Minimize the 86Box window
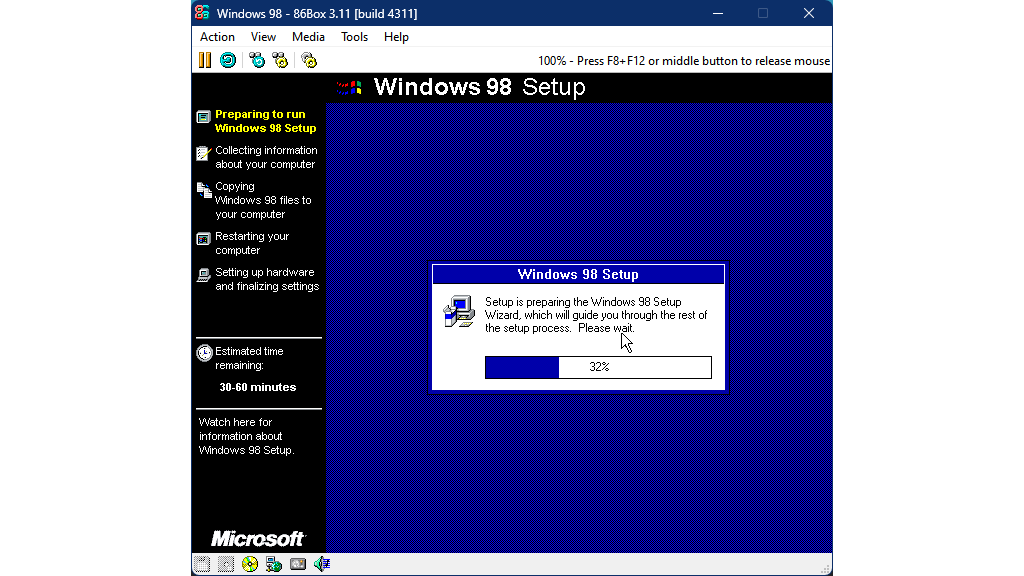This screenshot has width=1024, height=576. click(x=718, y=13)
